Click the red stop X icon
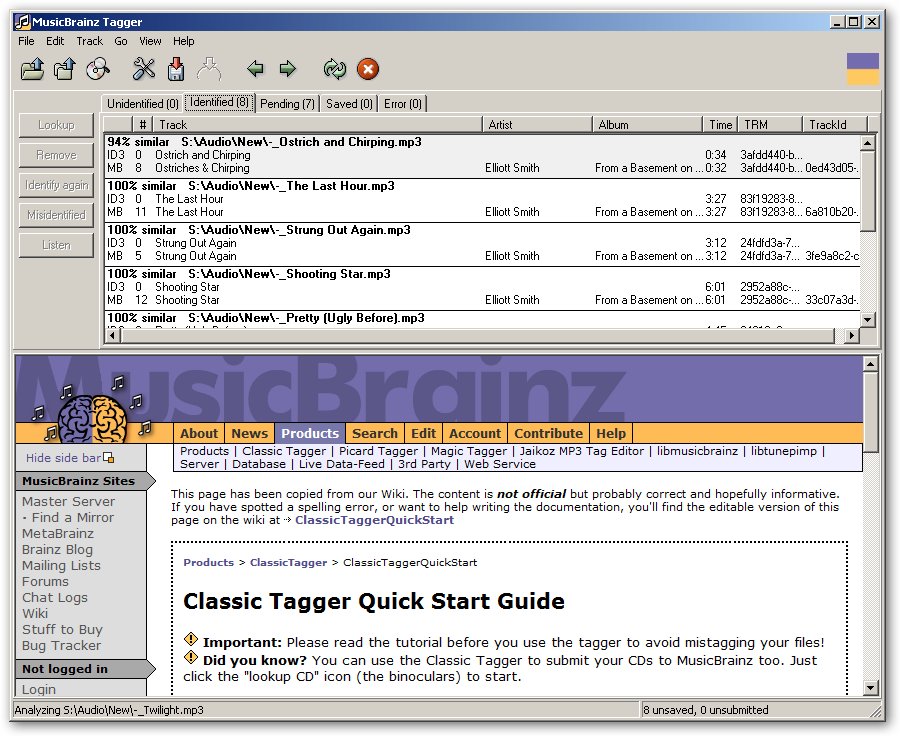Viewport: 900px width, 736px height. 367,69
